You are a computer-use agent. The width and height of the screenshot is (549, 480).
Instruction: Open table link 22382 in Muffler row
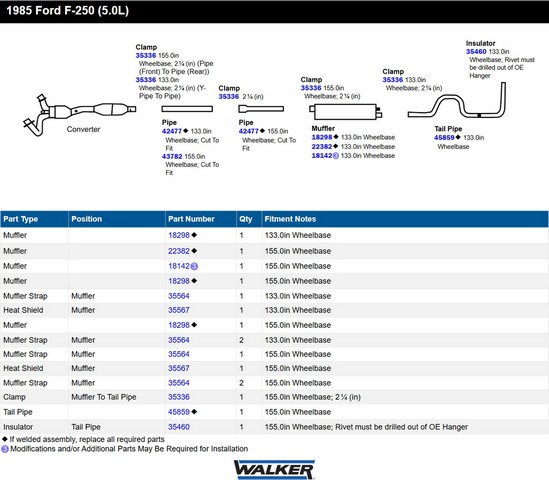tap(179, 251)
